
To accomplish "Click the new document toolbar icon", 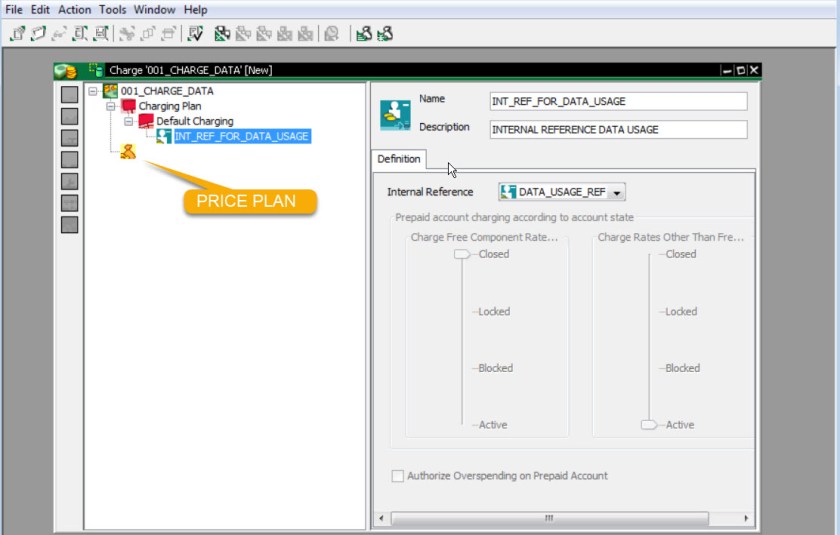I will click(18, 34).
